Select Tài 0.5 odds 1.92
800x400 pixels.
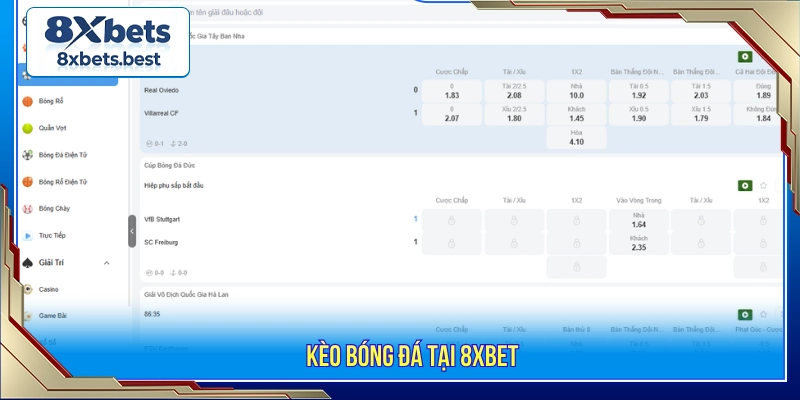pyautogui.click(x=639, y=91)
